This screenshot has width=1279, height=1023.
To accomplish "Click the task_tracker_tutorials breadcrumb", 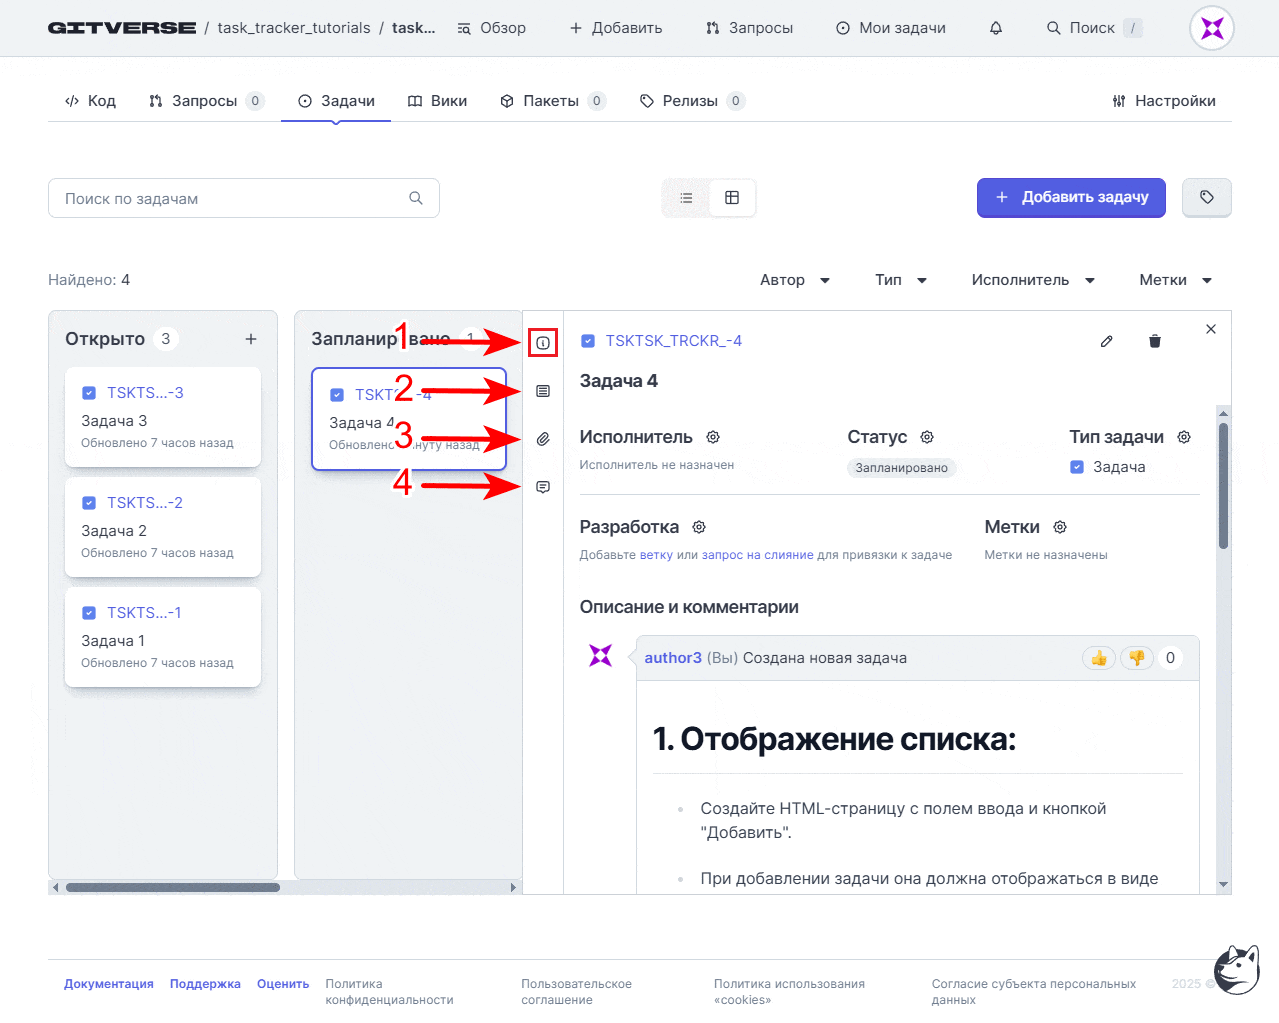I will (294, 28).
